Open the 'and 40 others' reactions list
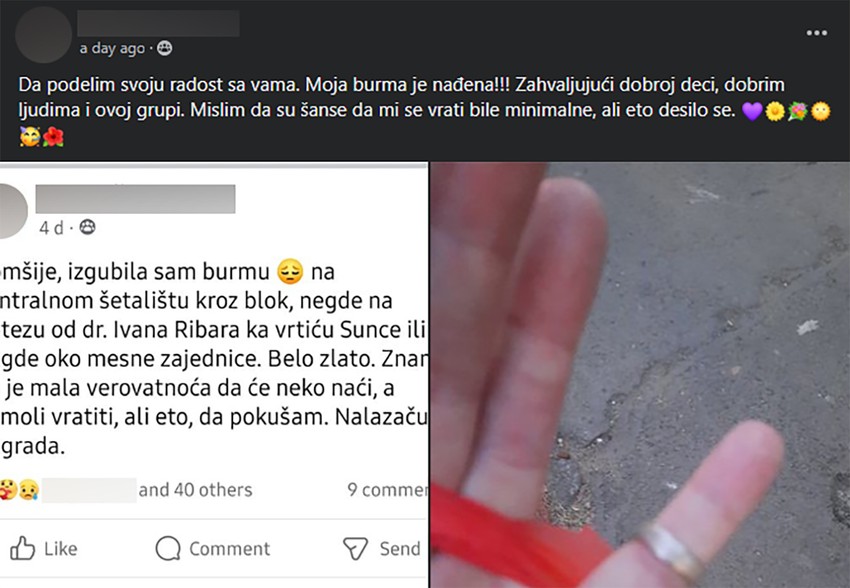 coord(195,490)
